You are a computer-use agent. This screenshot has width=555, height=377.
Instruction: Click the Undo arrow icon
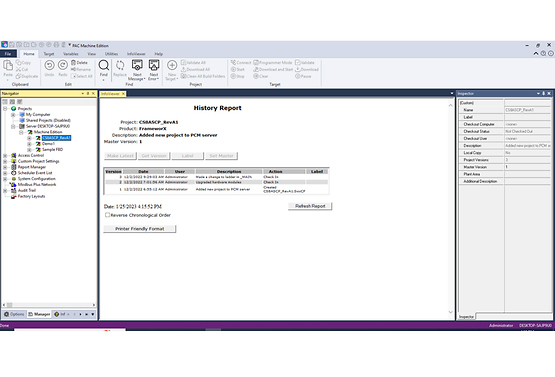pyautogui.click(x=49, y=65)
